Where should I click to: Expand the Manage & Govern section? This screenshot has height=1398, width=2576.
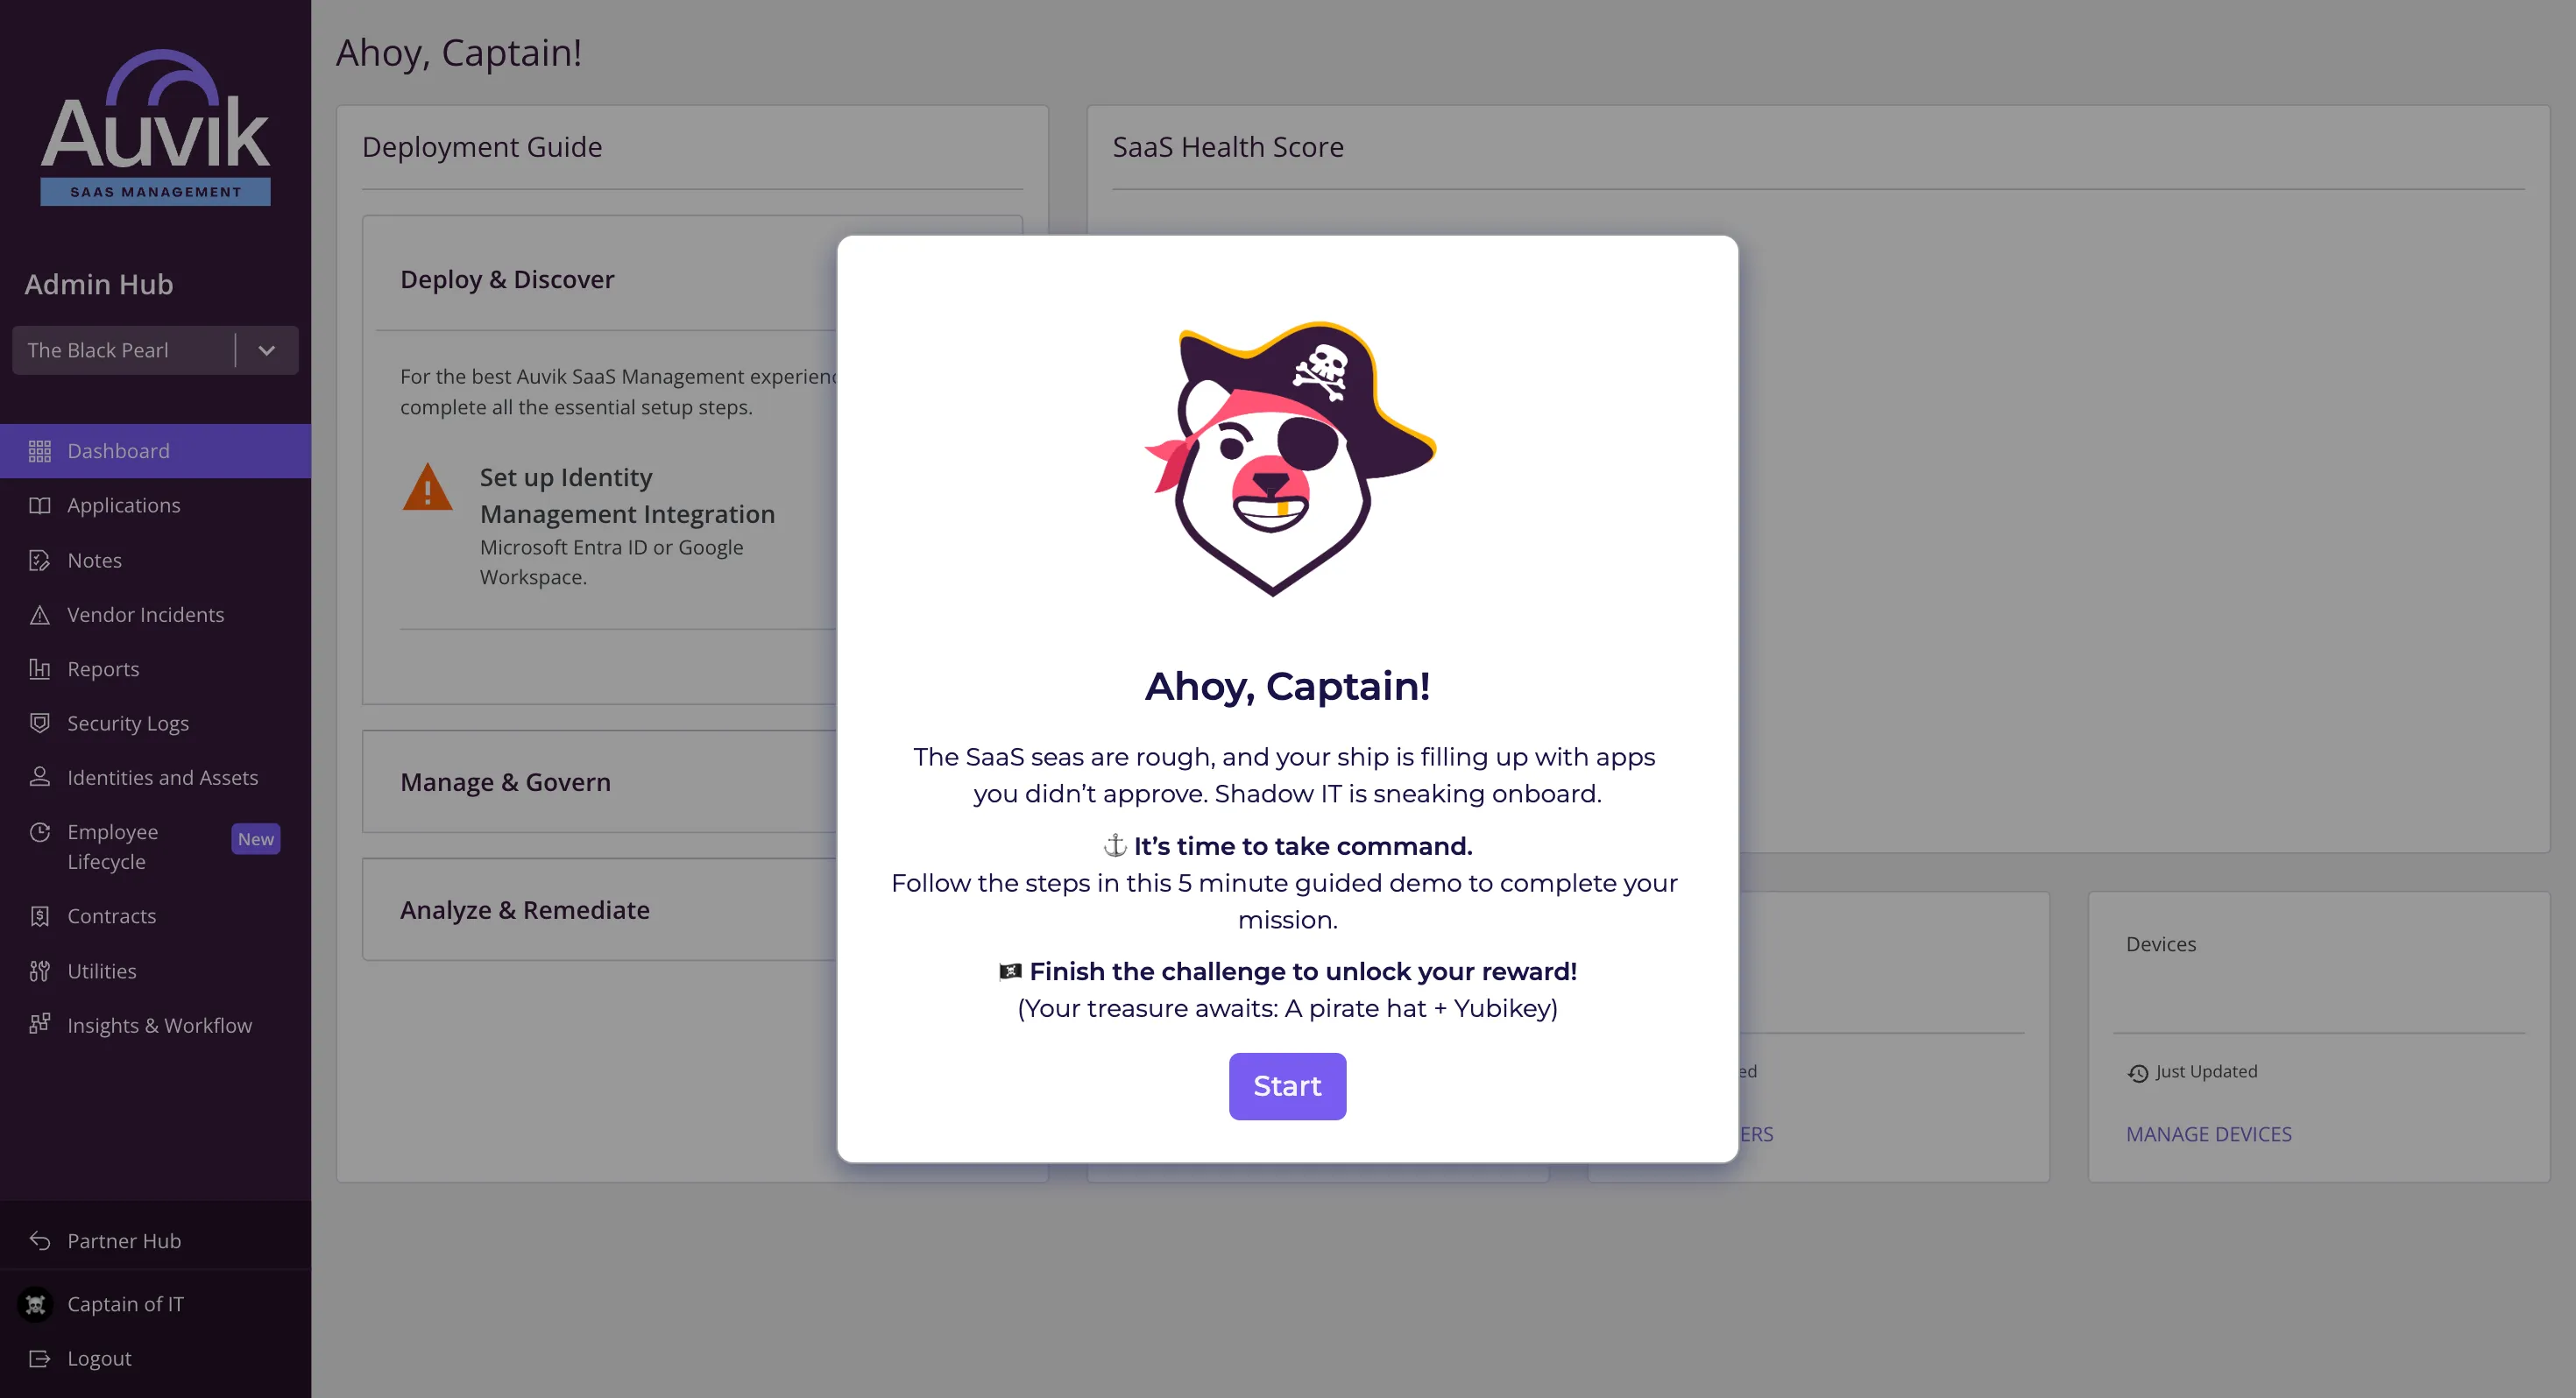pos(505,782)
